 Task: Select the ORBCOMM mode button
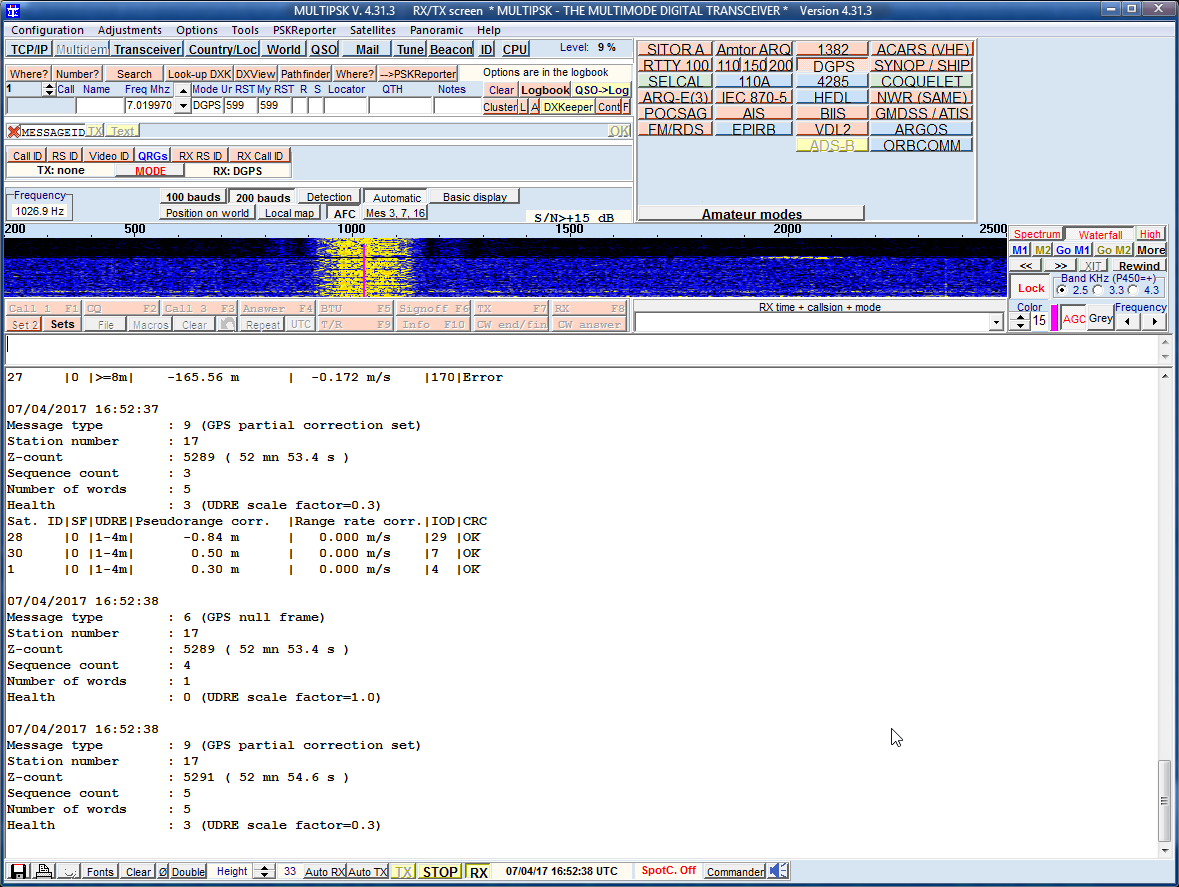pyautogui.click(x=922, y=145)
